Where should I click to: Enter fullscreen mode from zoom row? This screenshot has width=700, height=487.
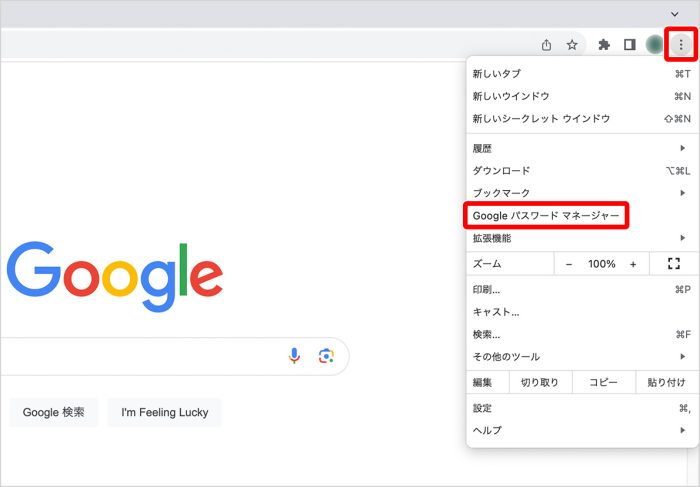(673, 264)
